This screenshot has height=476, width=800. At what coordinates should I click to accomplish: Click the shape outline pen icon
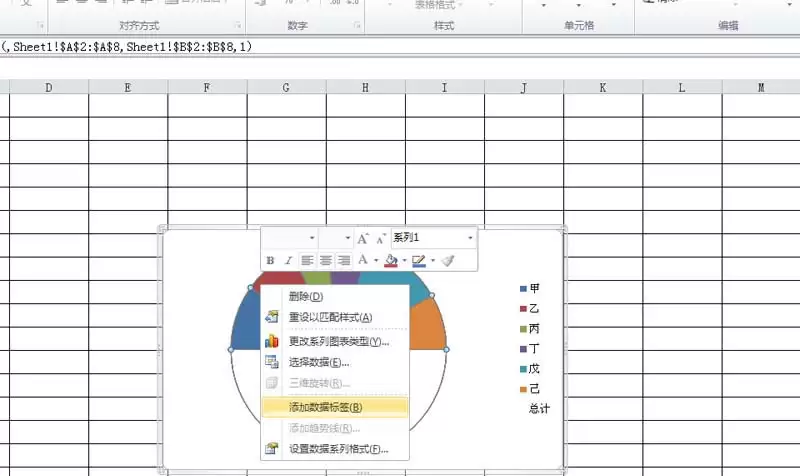(419, 260)
